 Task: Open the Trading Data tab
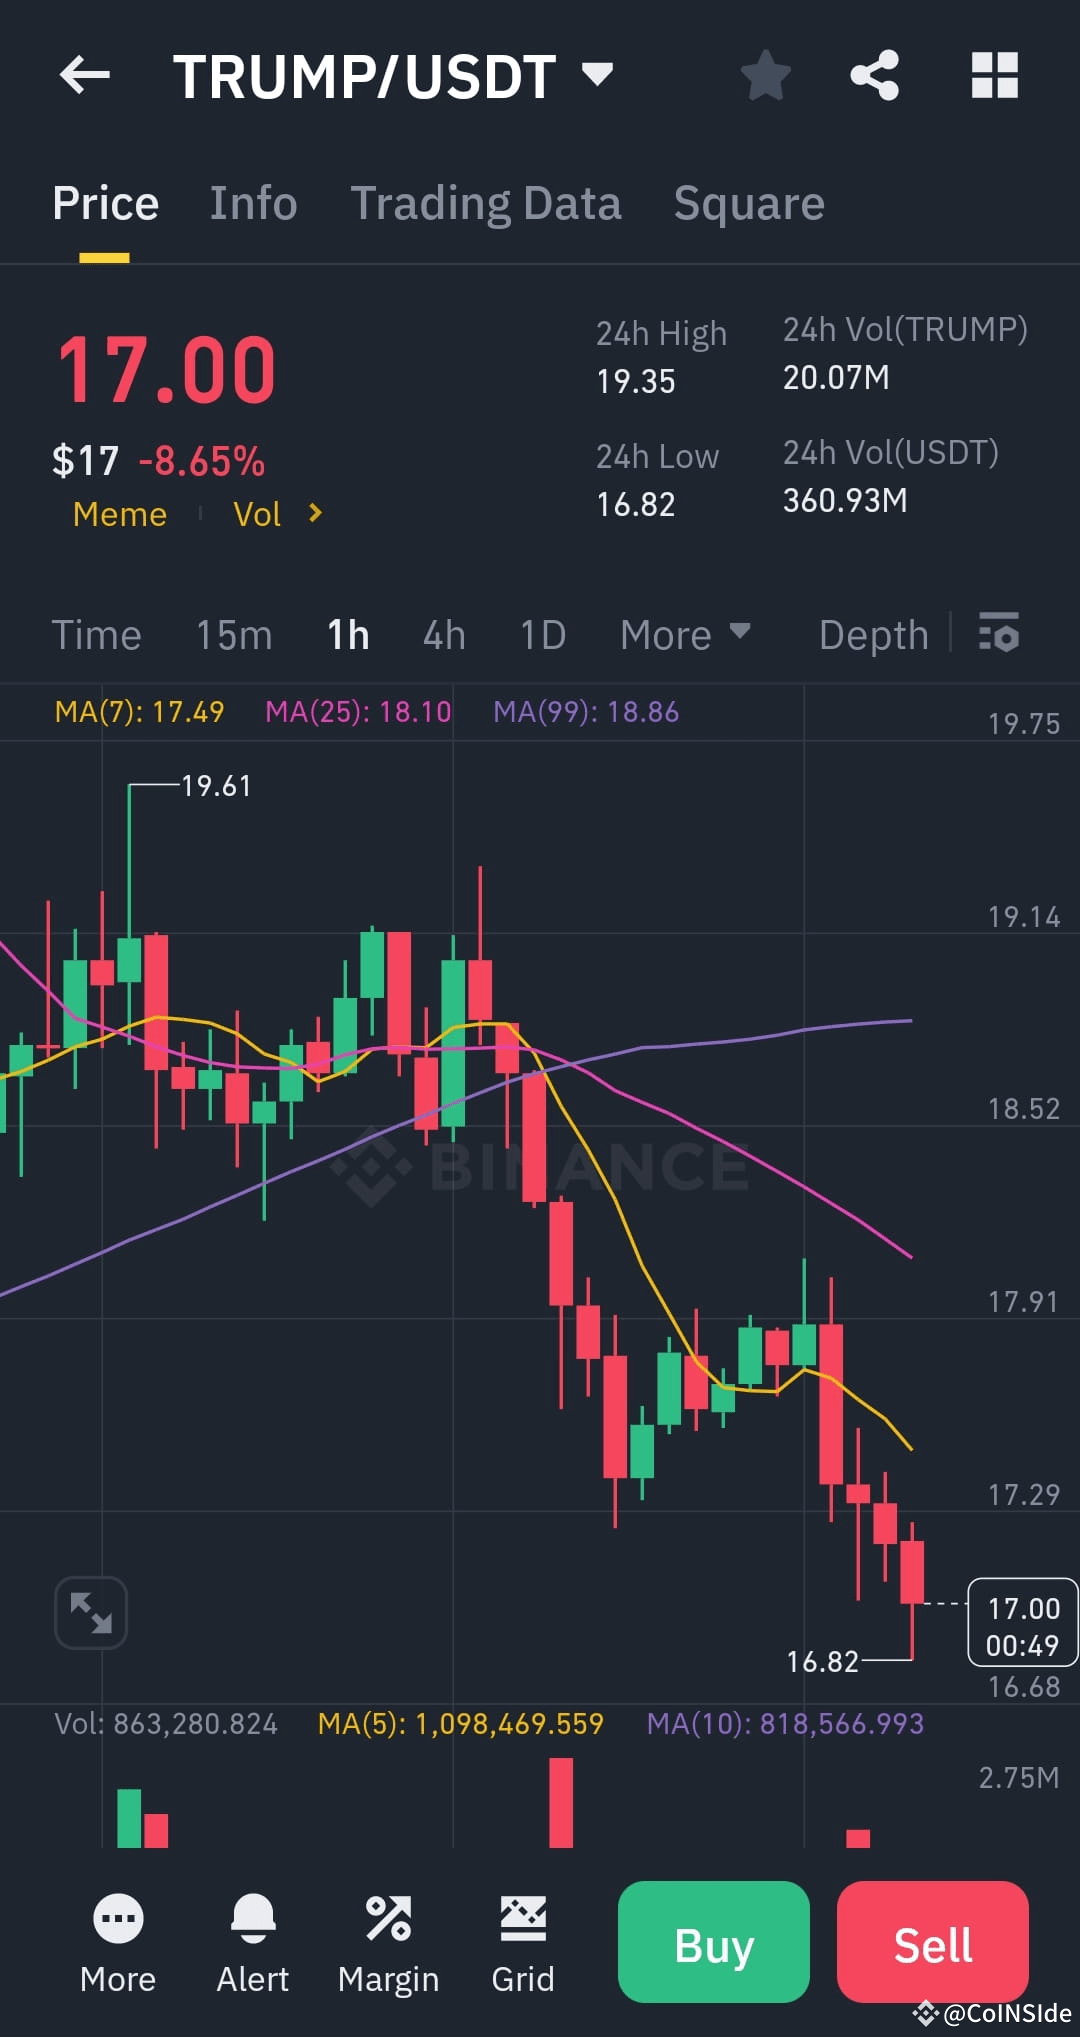point(486,203)
